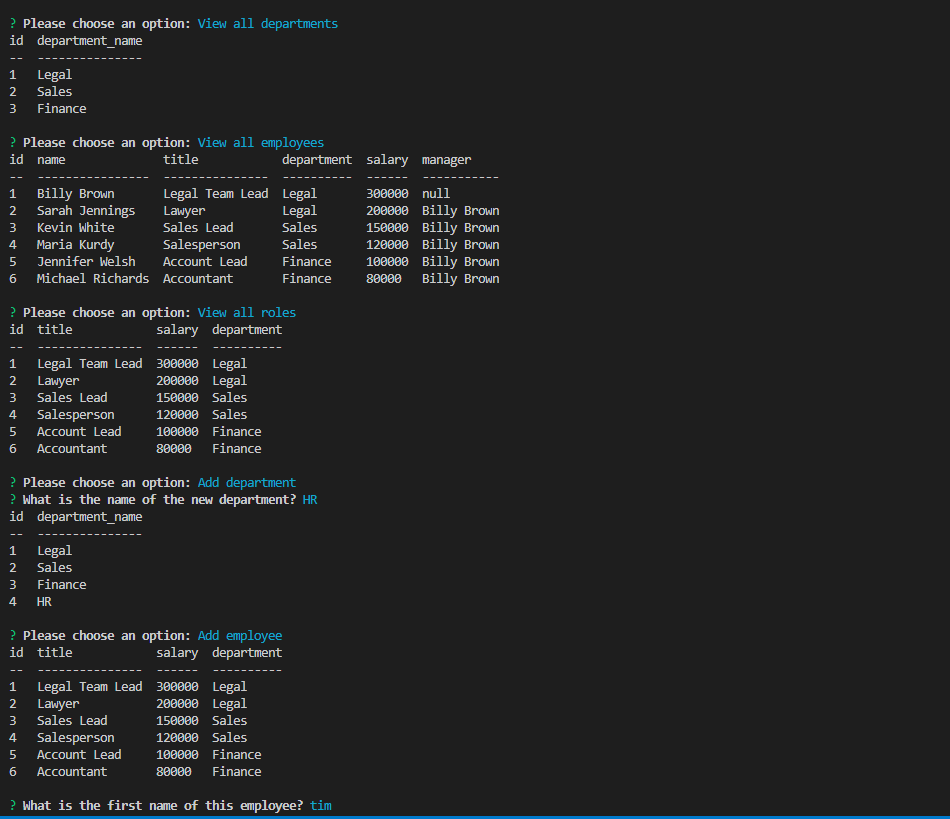The image size is (950, 819).
Task: Click manager "Billy Brown" in Kevin White's row
Action: tap(460, 228)
